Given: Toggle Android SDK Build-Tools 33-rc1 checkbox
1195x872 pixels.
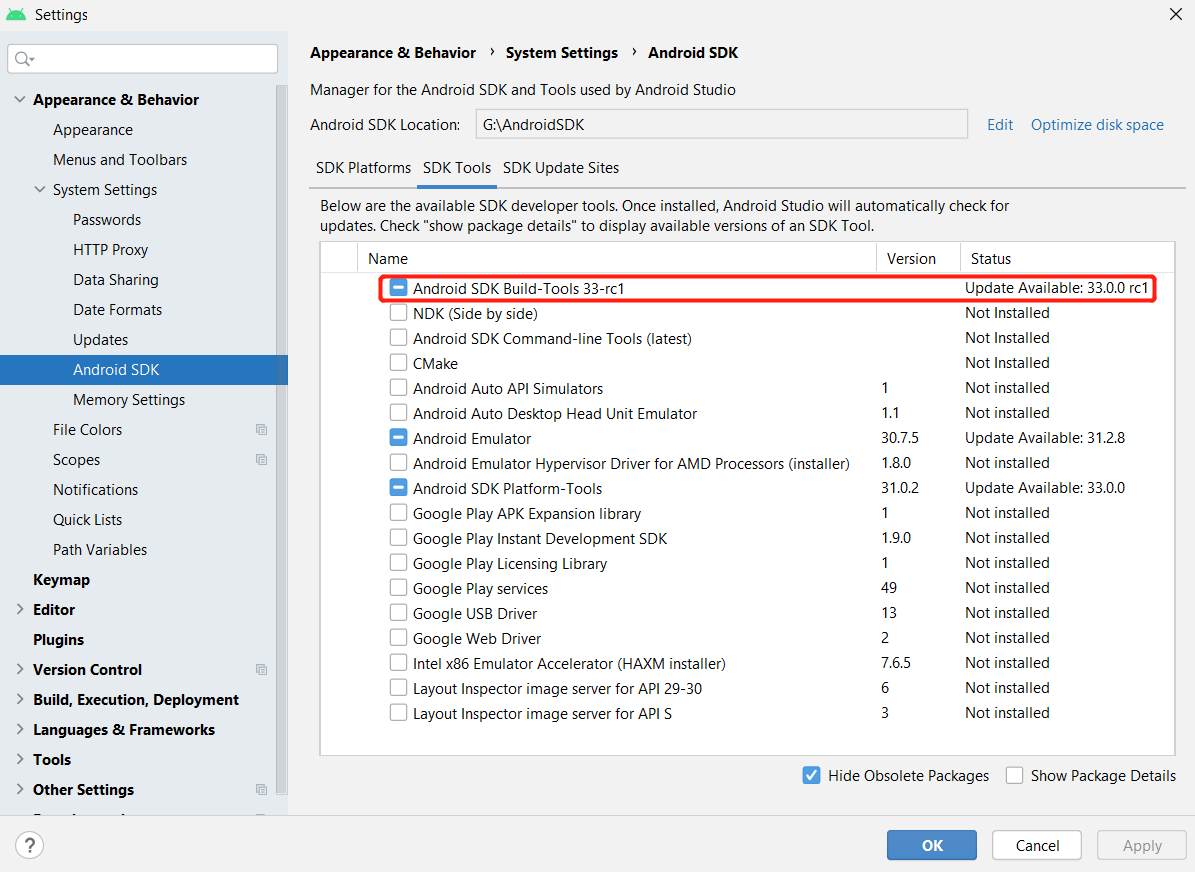Looking at the screenshot, I should pos(398,288).
